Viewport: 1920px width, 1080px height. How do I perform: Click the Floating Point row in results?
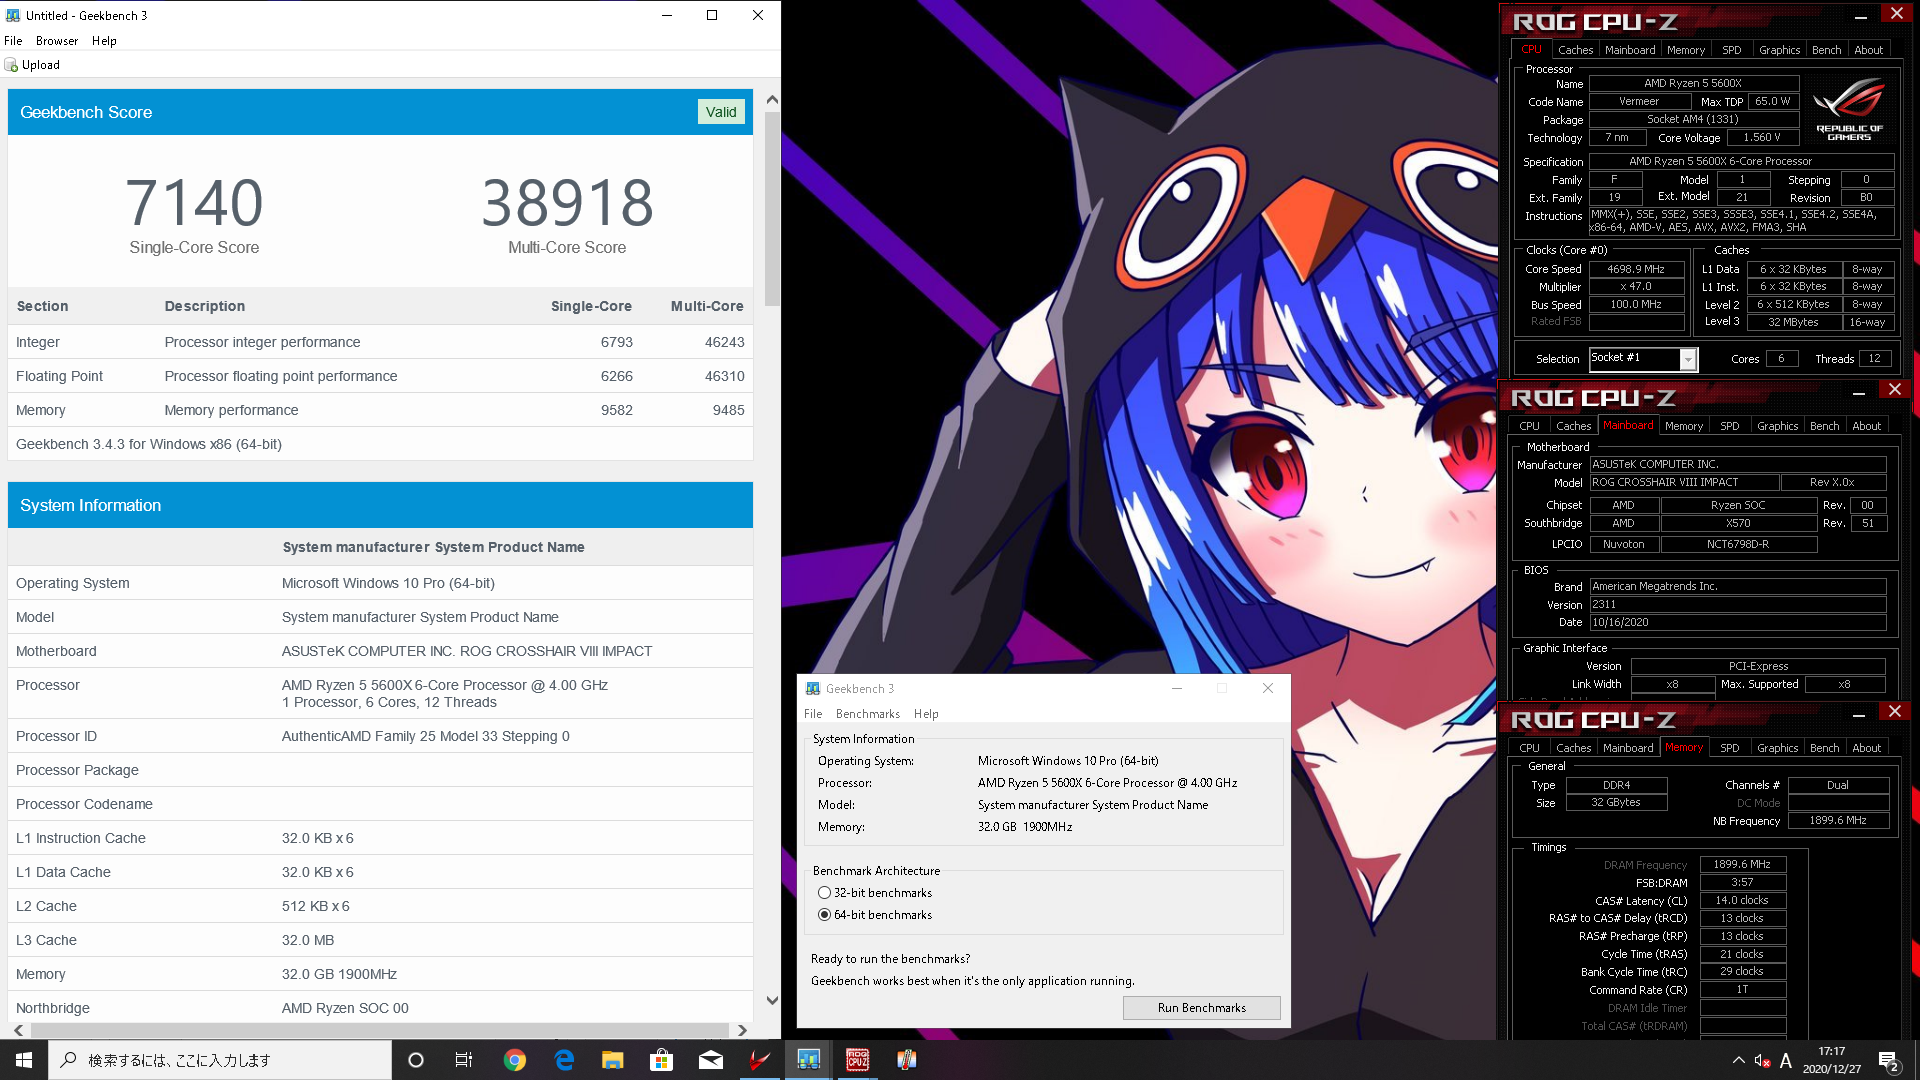pyautogui.click(x=380, y=376)
